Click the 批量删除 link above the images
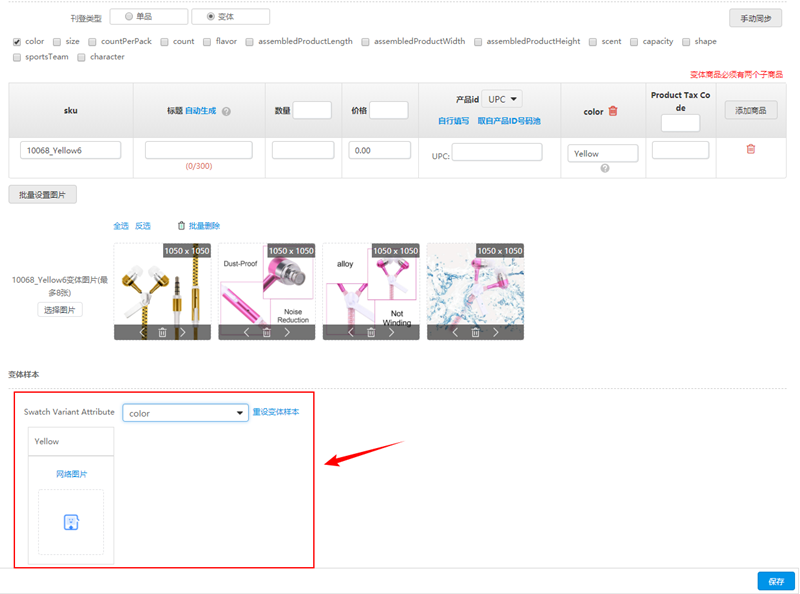This screenshot has width=800, height=594. [x=198, y=226]
